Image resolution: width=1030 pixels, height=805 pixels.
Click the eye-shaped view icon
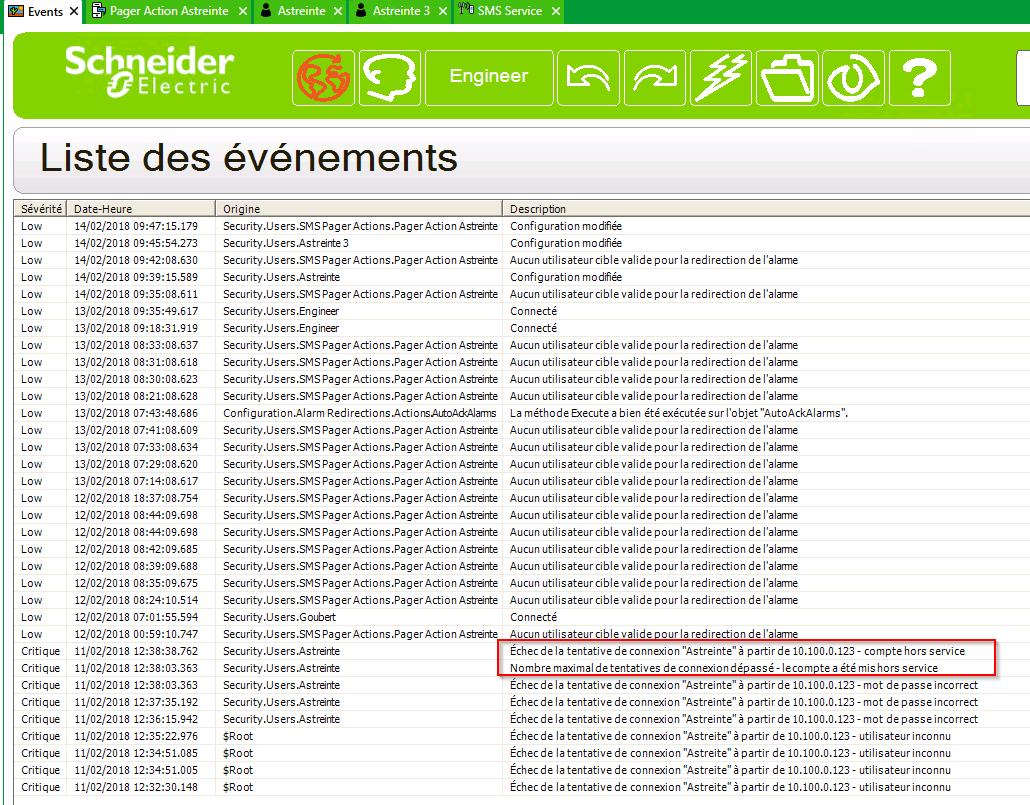[853, 77]
